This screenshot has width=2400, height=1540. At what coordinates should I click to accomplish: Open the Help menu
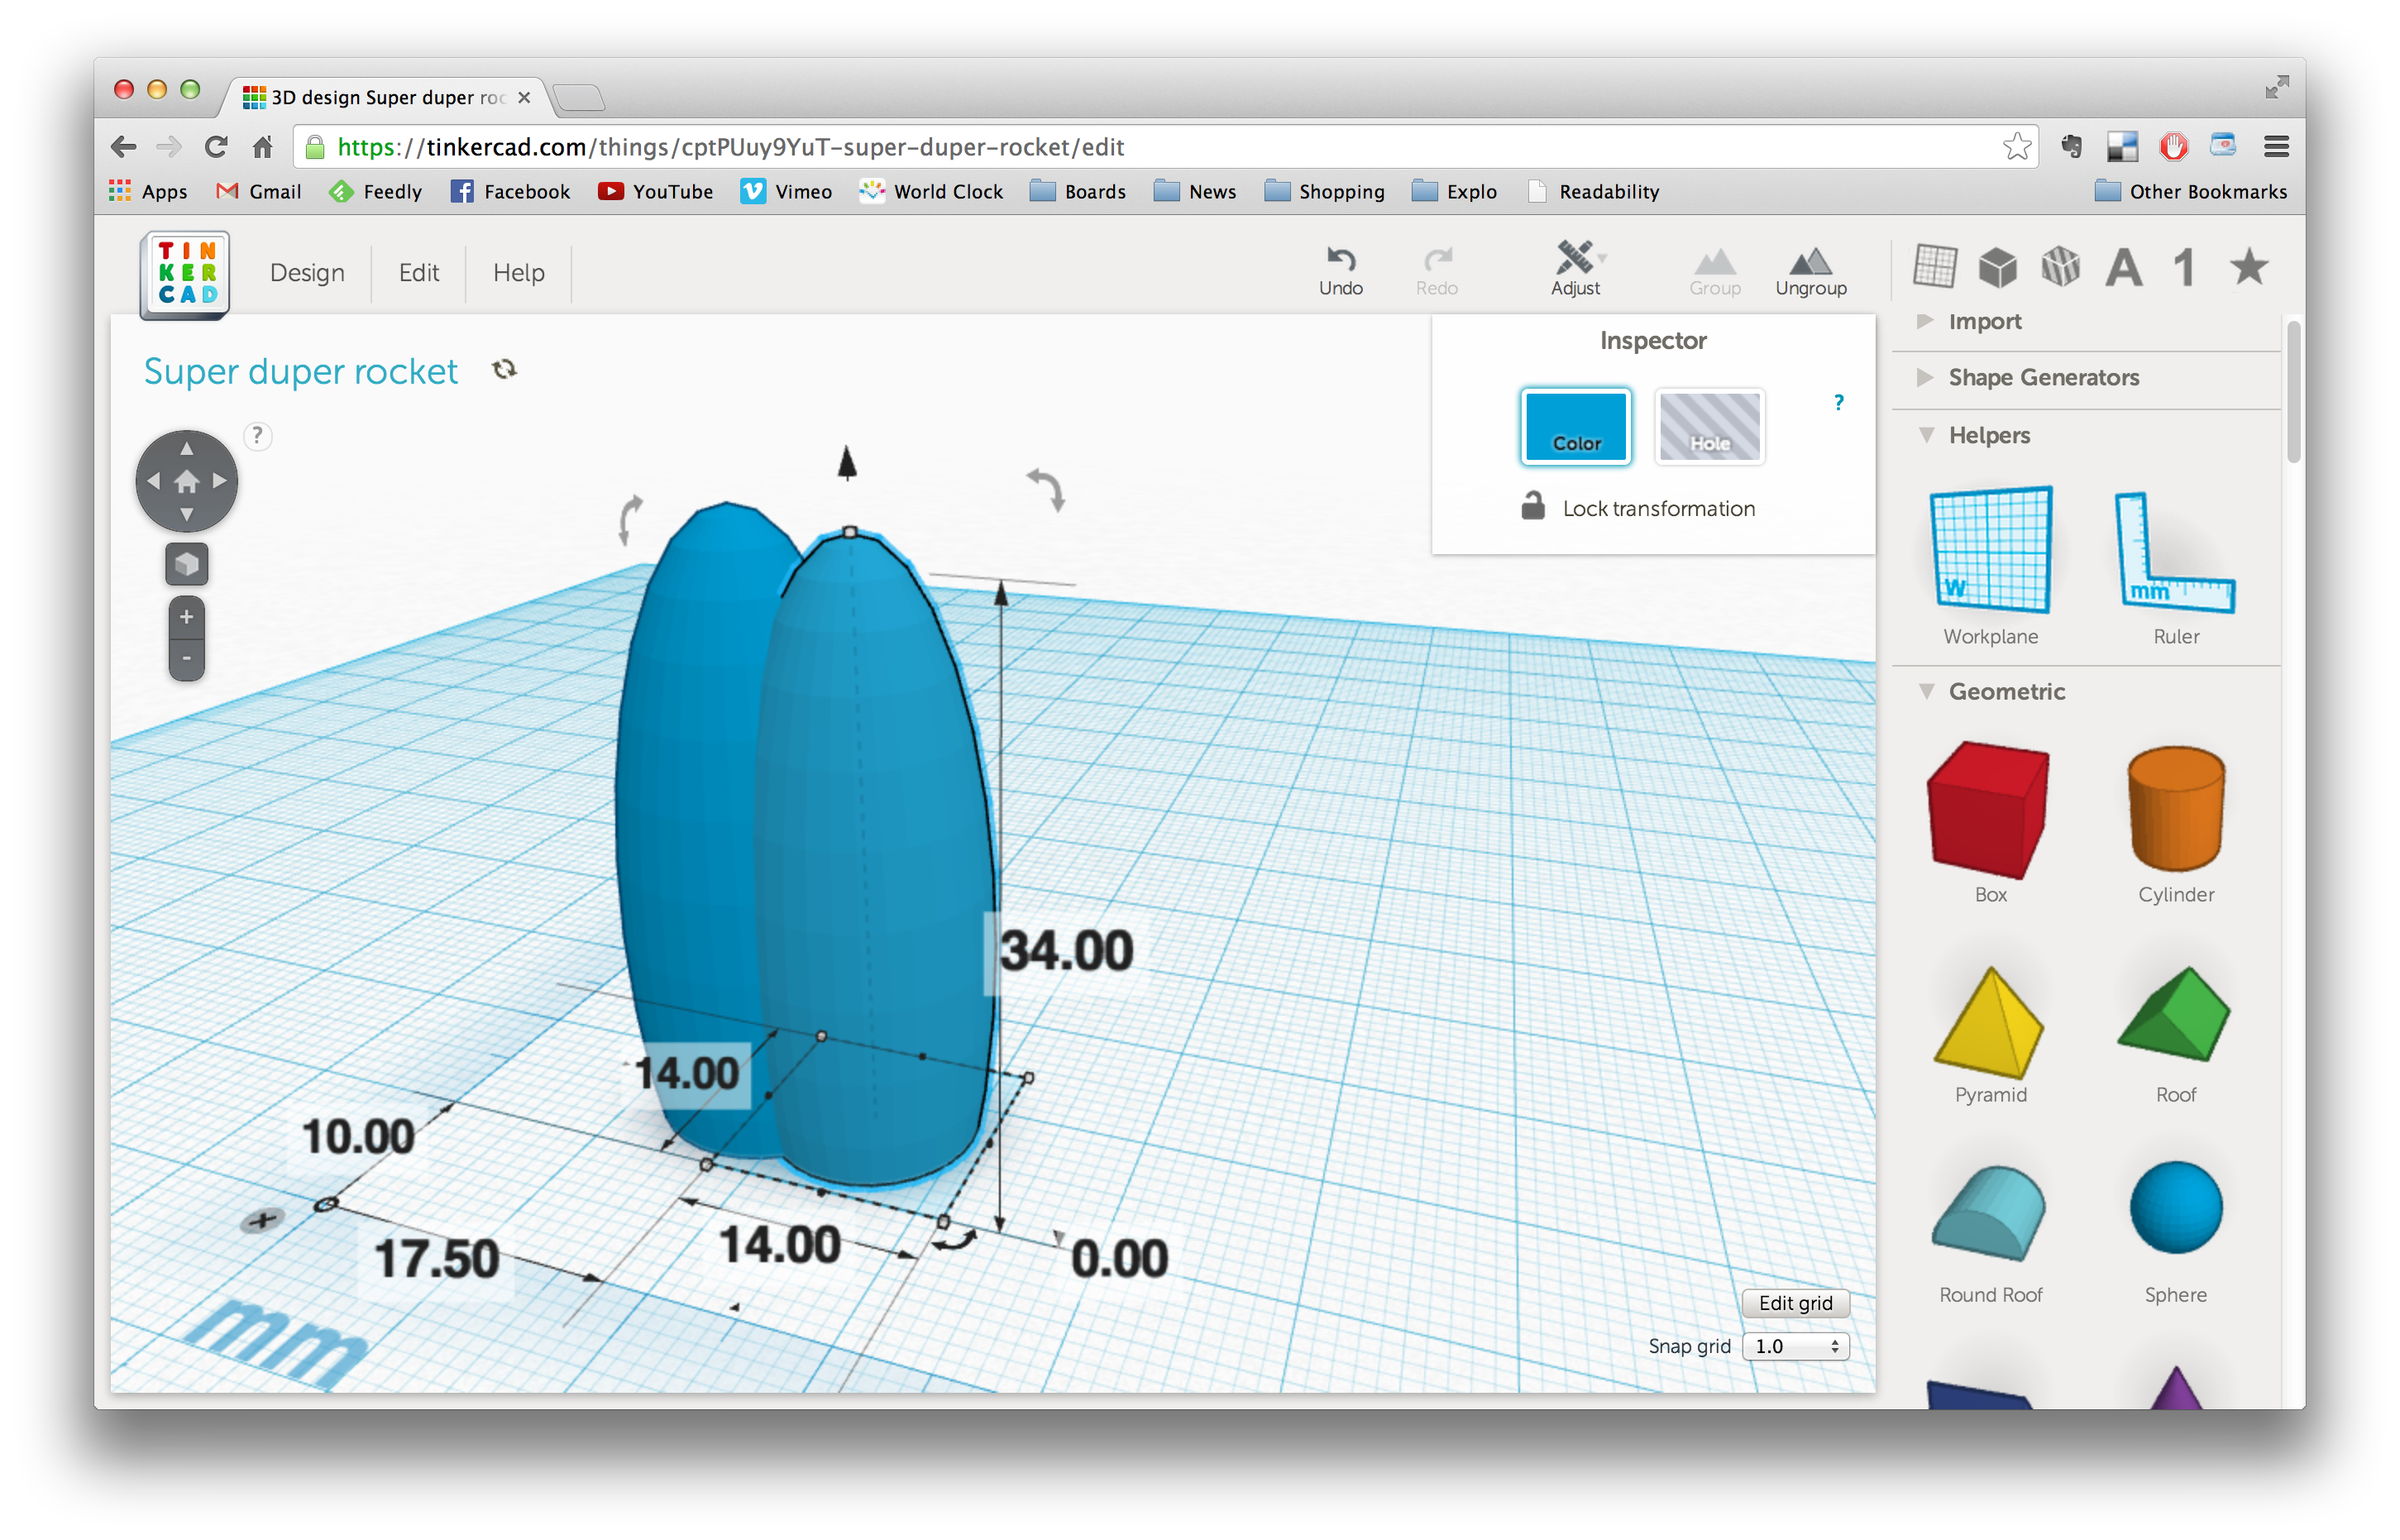(519, 273)
